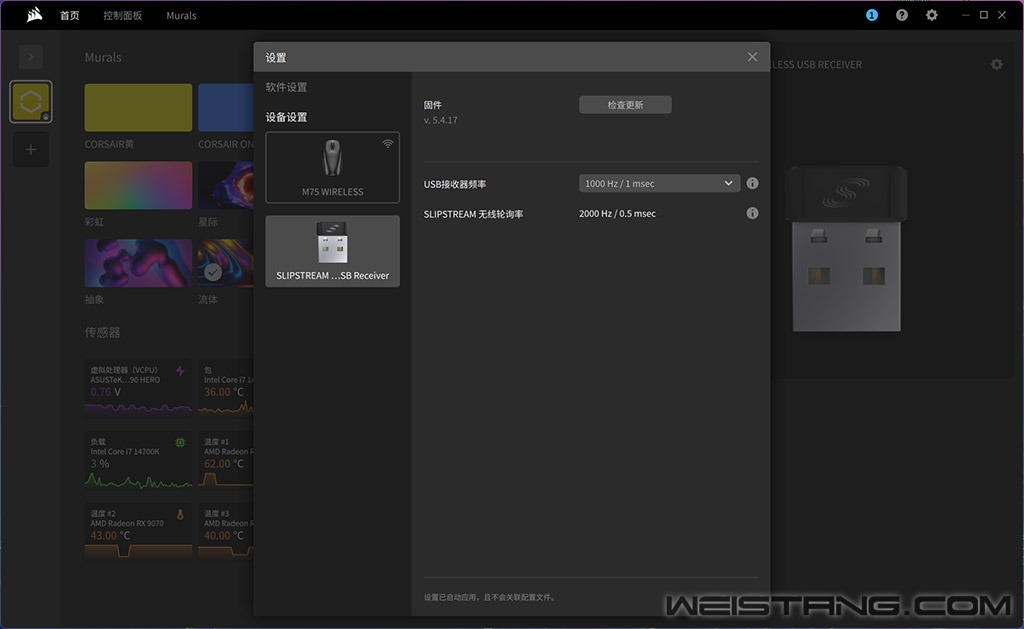1024x629 pixels.
Task: Select 设备设置 section in settings
Action: click(x=286, y=117)
